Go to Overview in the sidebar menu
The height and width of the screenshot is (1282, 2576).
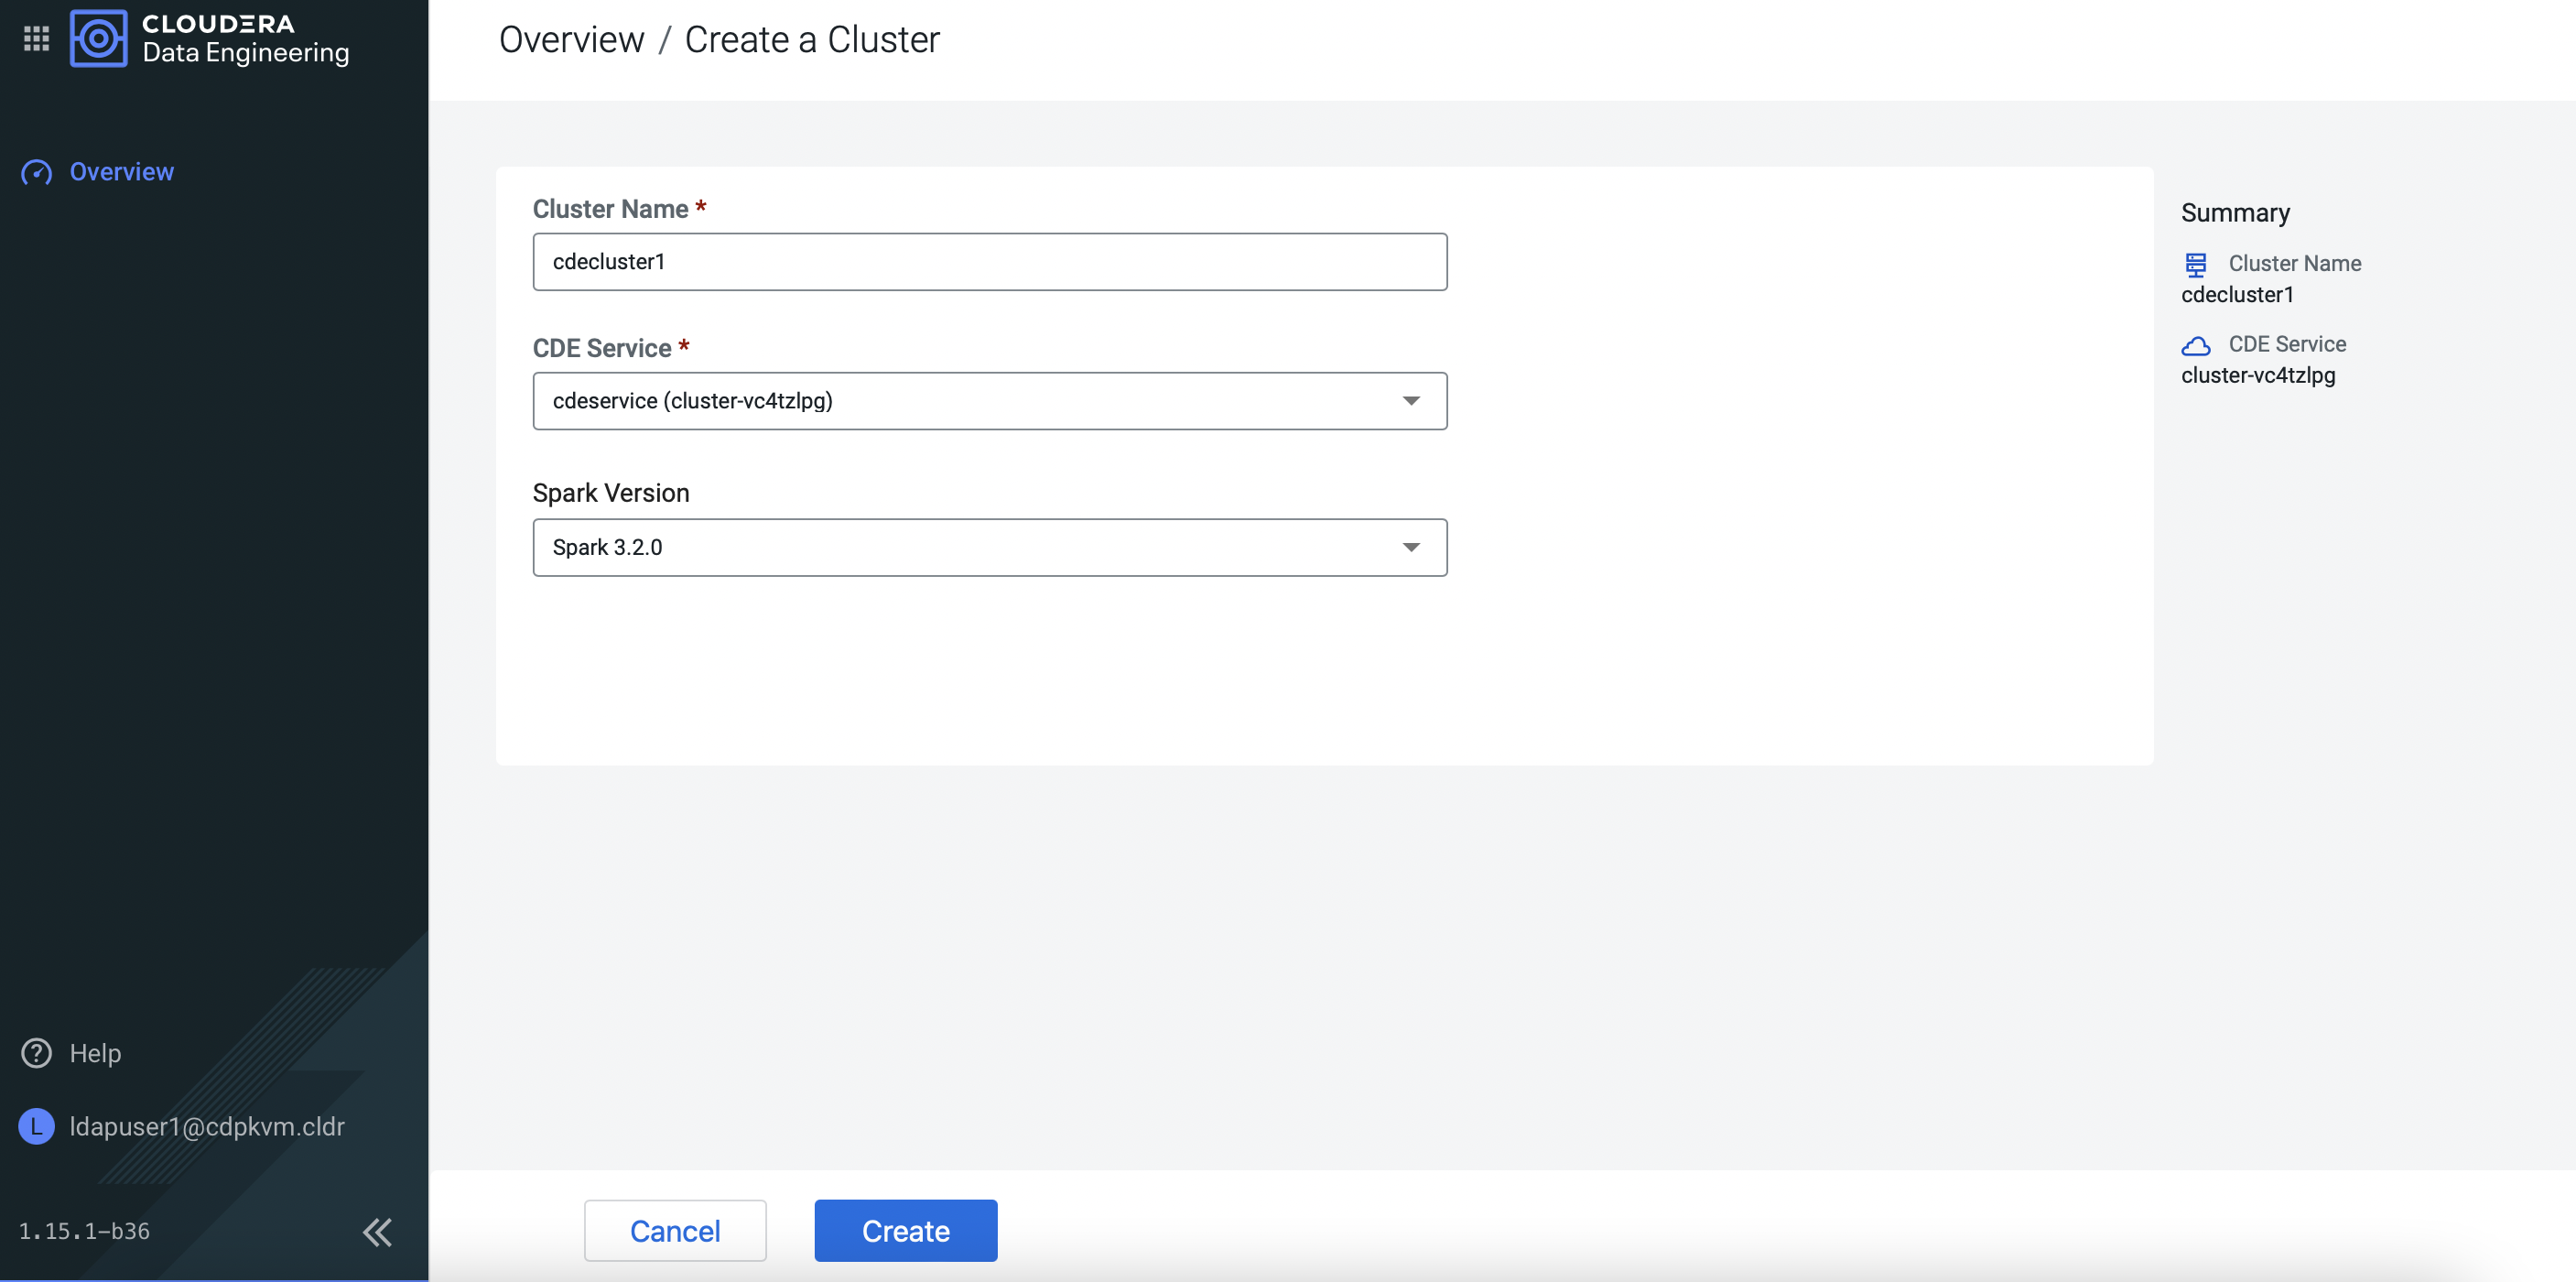122,172
